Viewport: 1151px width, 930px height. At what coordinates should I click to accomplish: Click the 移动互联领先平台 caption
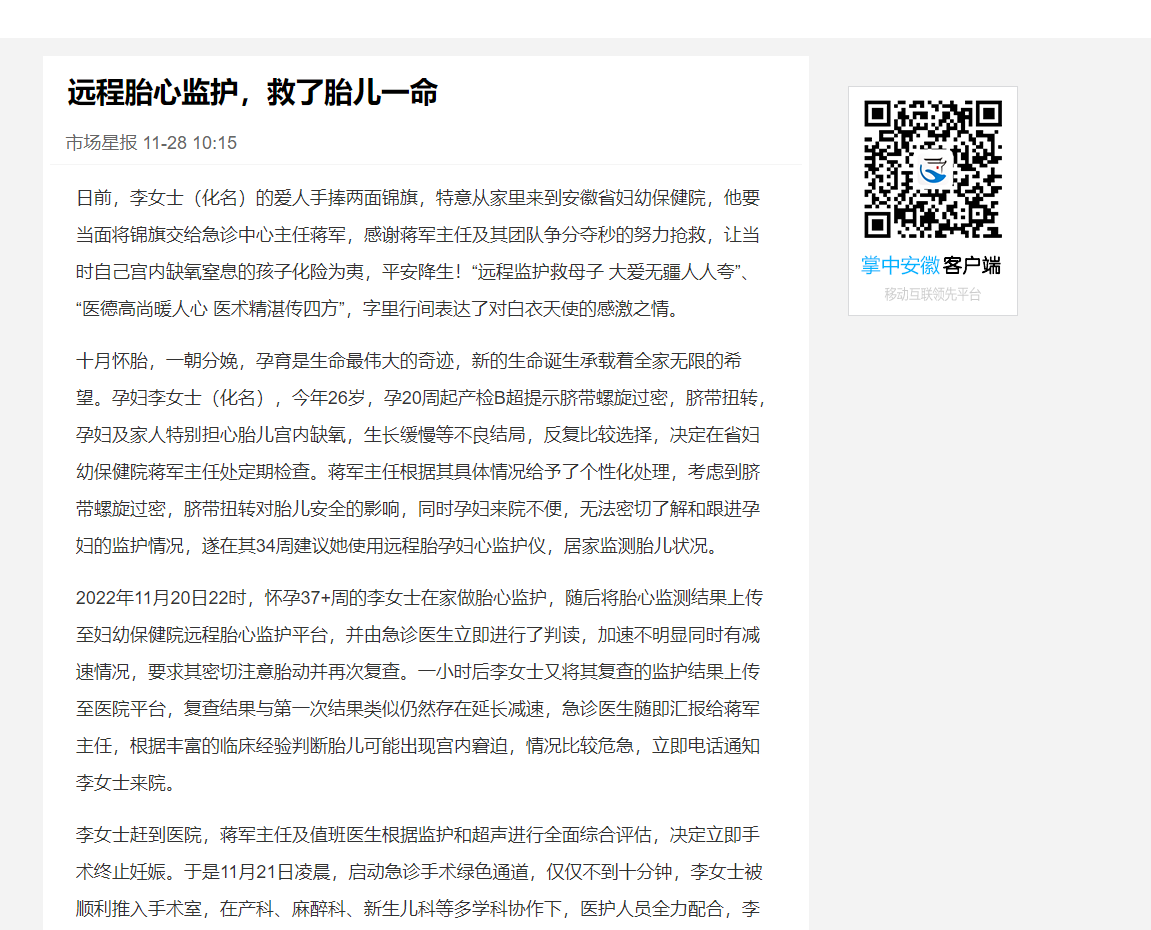click(x=932, y=294)
